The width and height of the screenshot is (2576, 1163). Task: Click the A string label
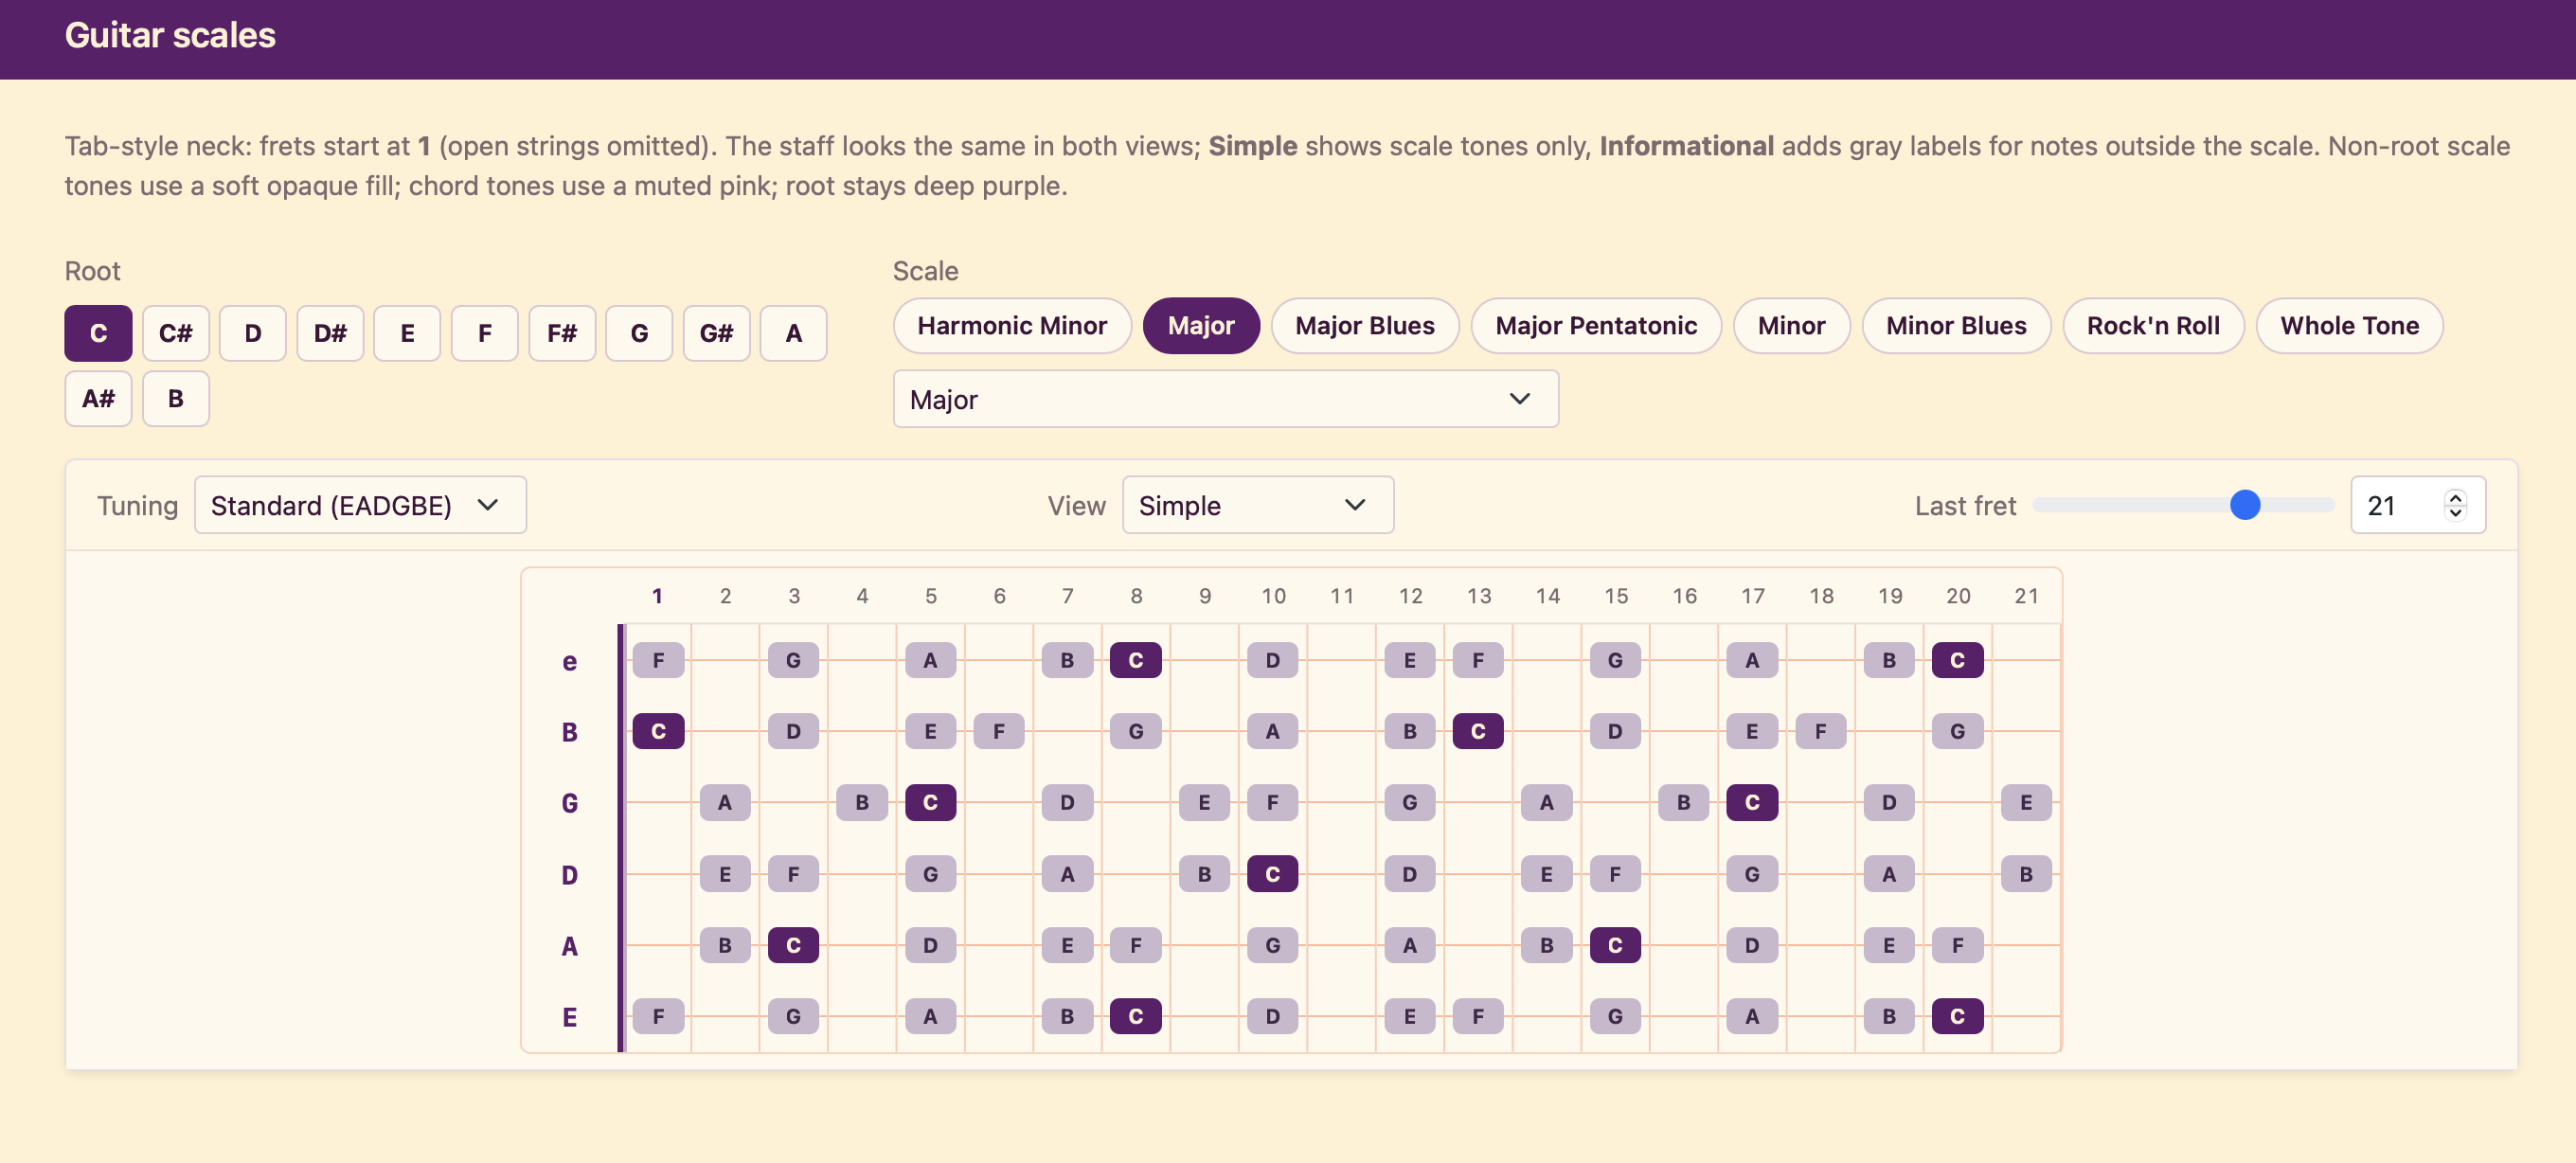[x=569, y=946]
